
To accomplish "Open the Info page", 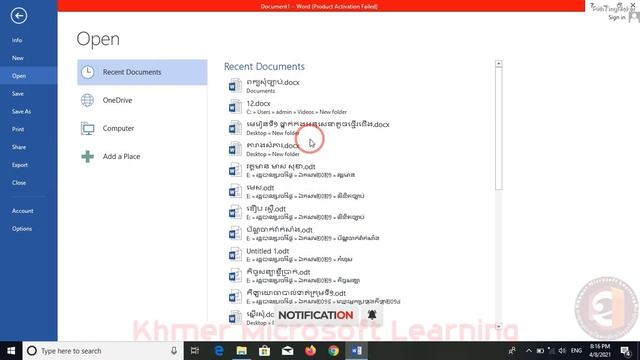I will coord(17,40).
